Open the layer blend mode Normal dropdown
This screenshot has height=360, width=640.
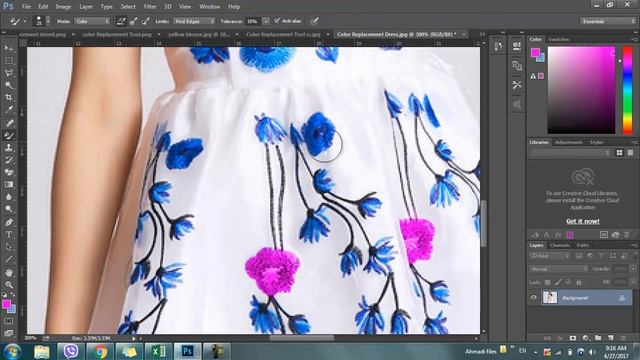(x=558, y=269)
